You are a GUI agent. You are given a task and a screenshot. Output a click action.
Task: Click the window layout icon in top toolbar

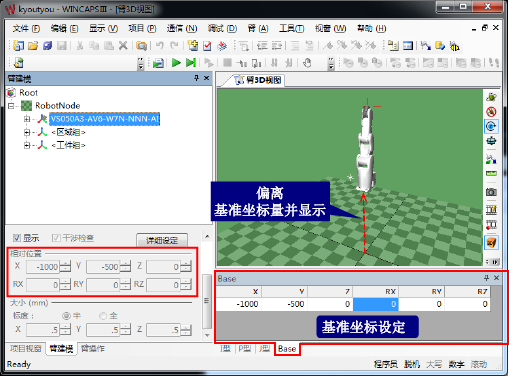[x=408, y=46]
